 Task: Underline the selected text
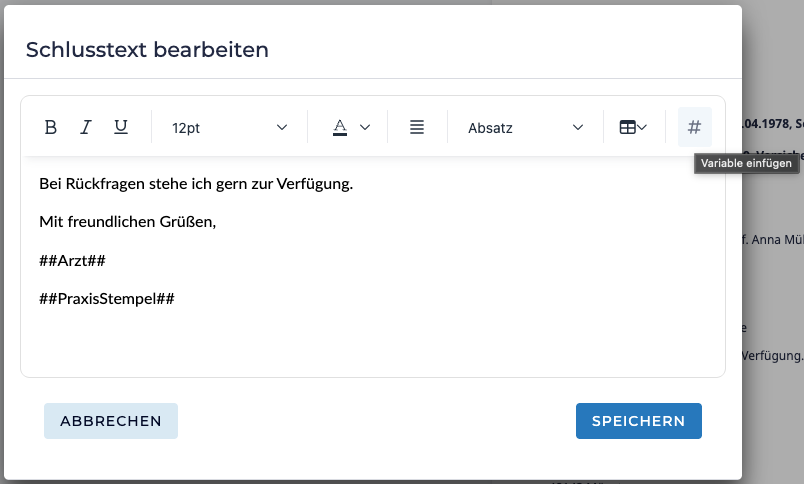click(x=121, y=127)
